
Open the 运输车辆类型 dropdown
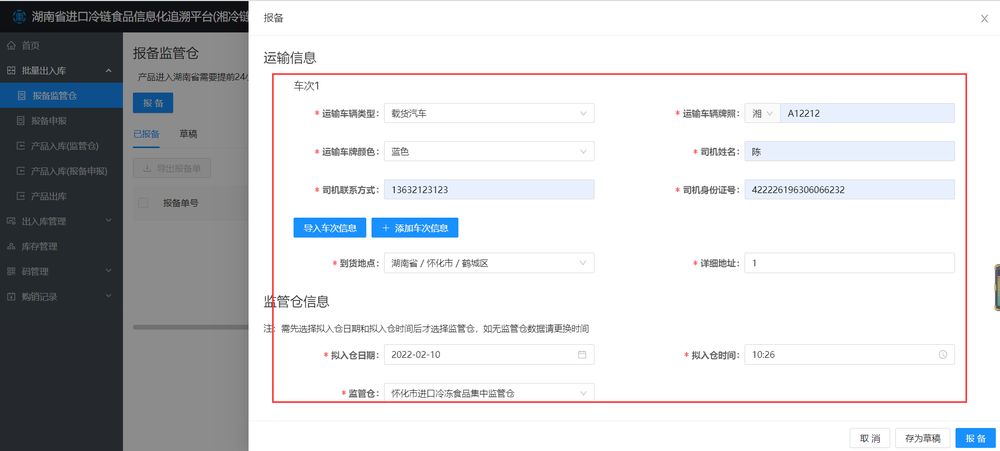tap(489, 114)
